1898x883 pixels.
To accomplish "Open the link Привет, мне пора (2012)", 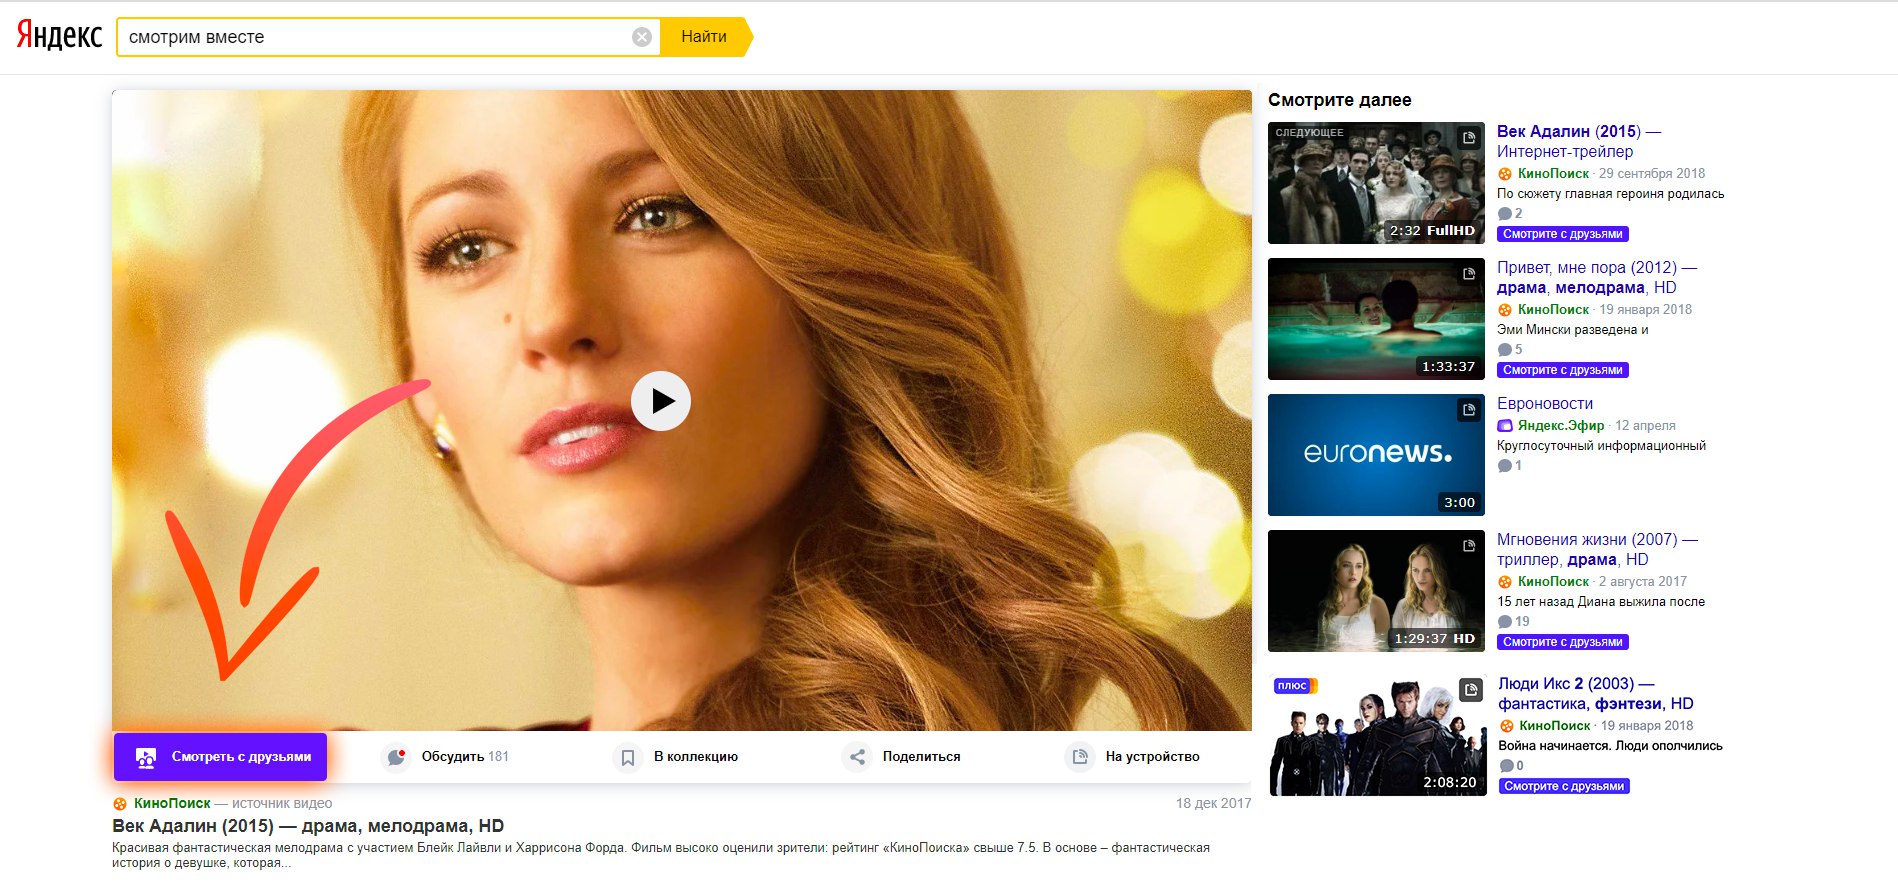I will [x=1596, y=277].
